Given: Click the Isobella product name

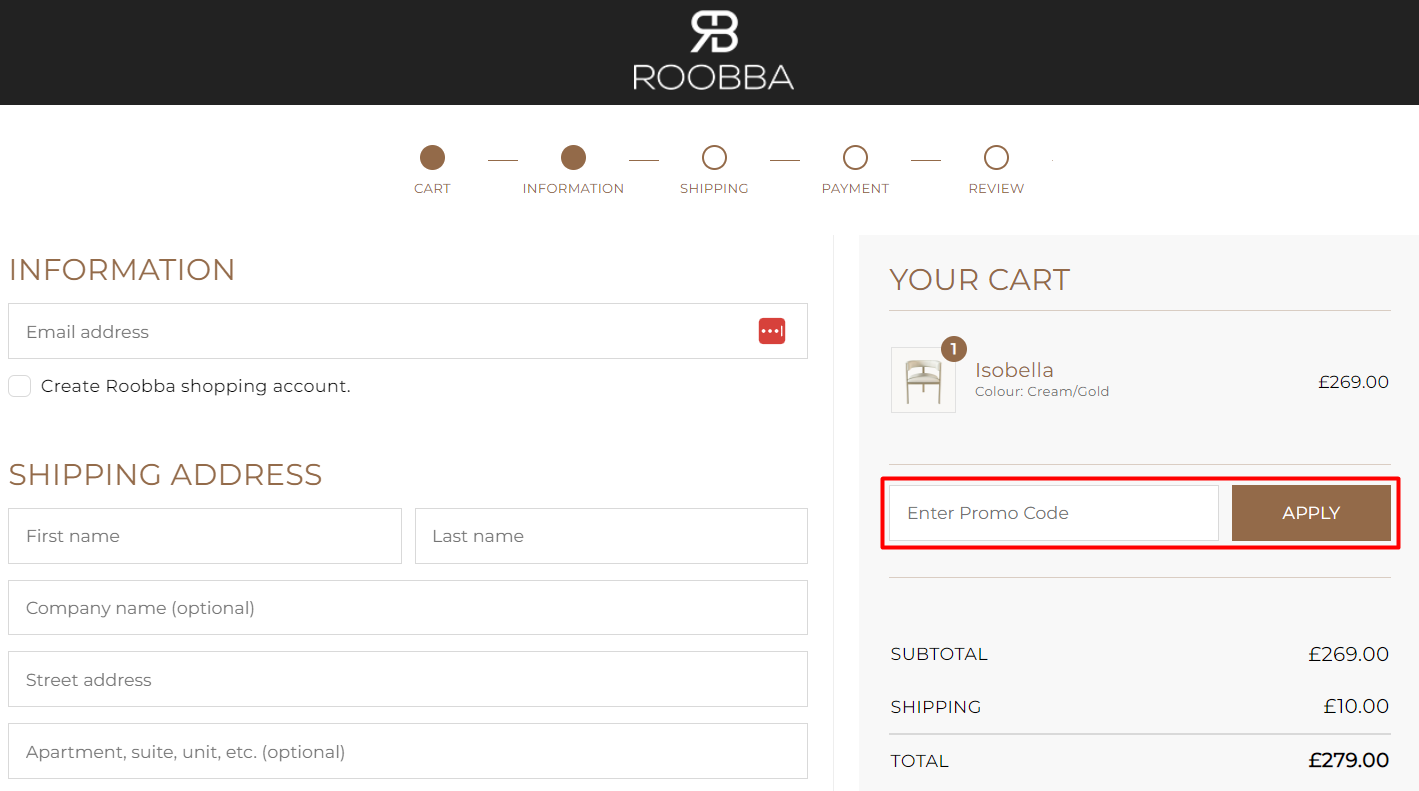Looking at the screenshot, I should pyautogui.click(x=1014, y=370).
